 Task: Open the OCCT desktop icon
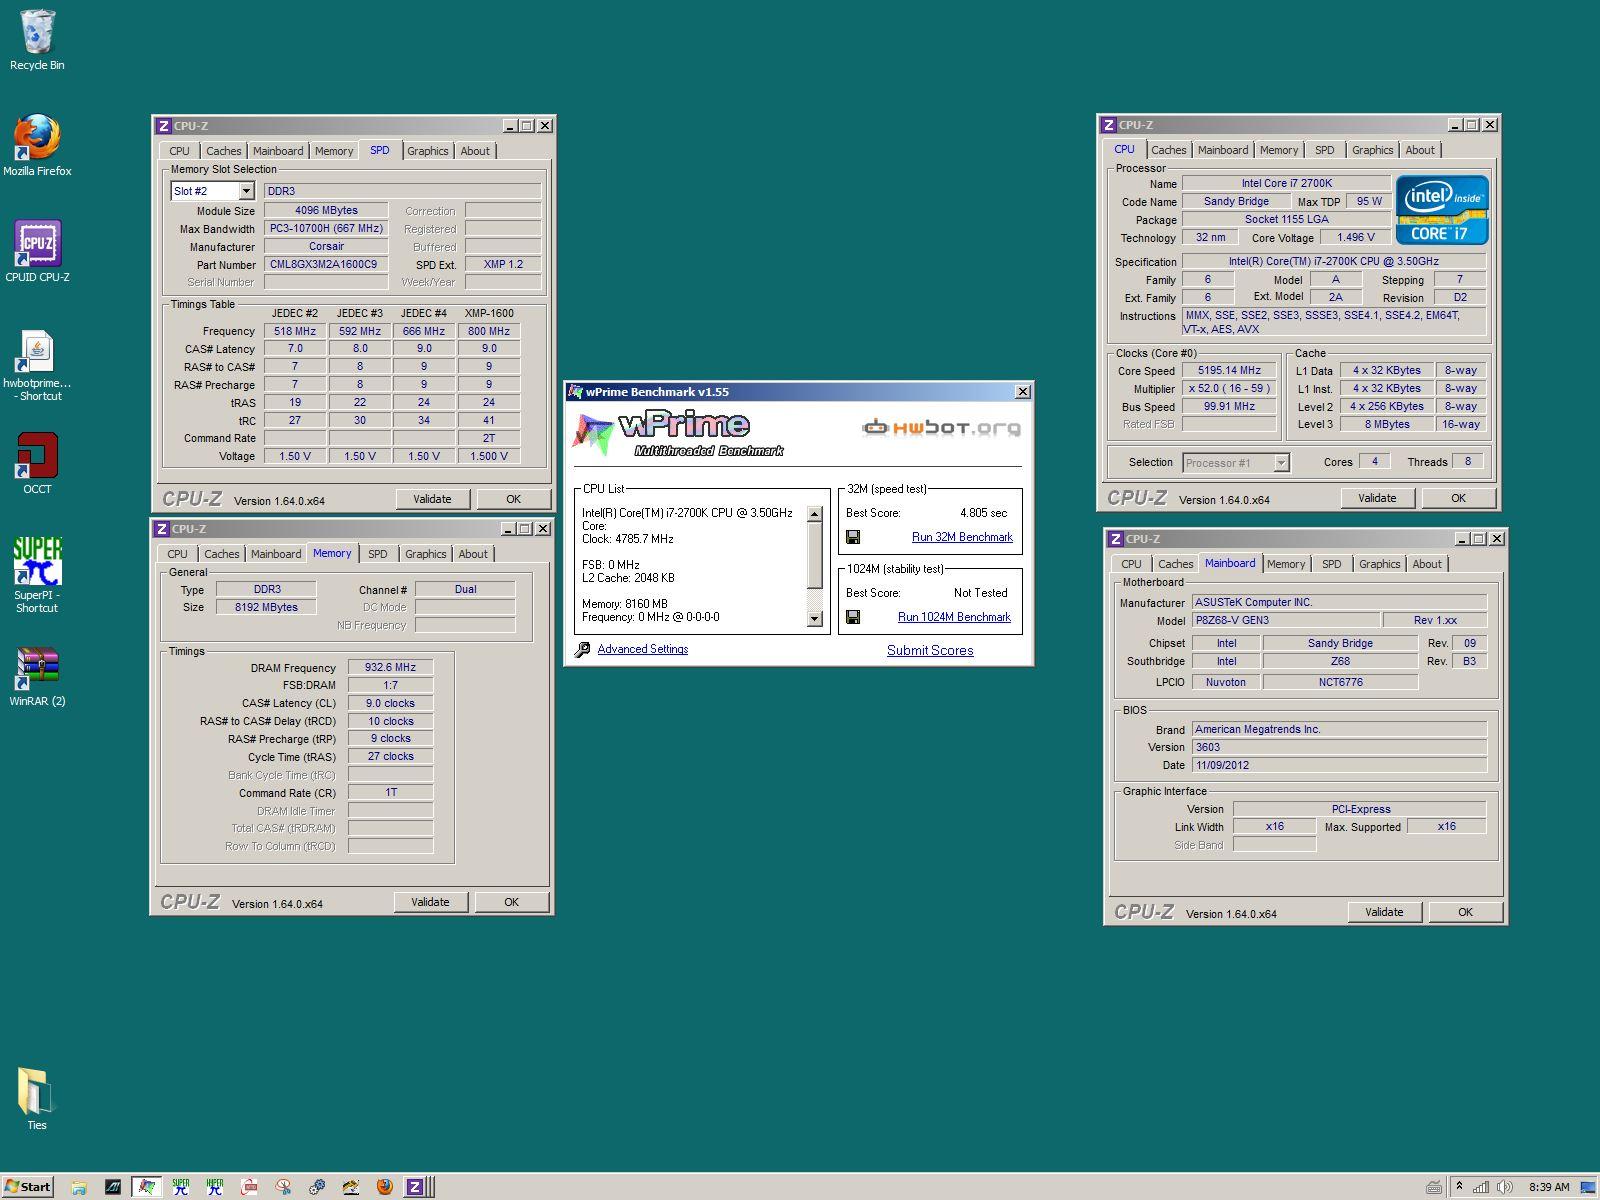tap(37, 463)
